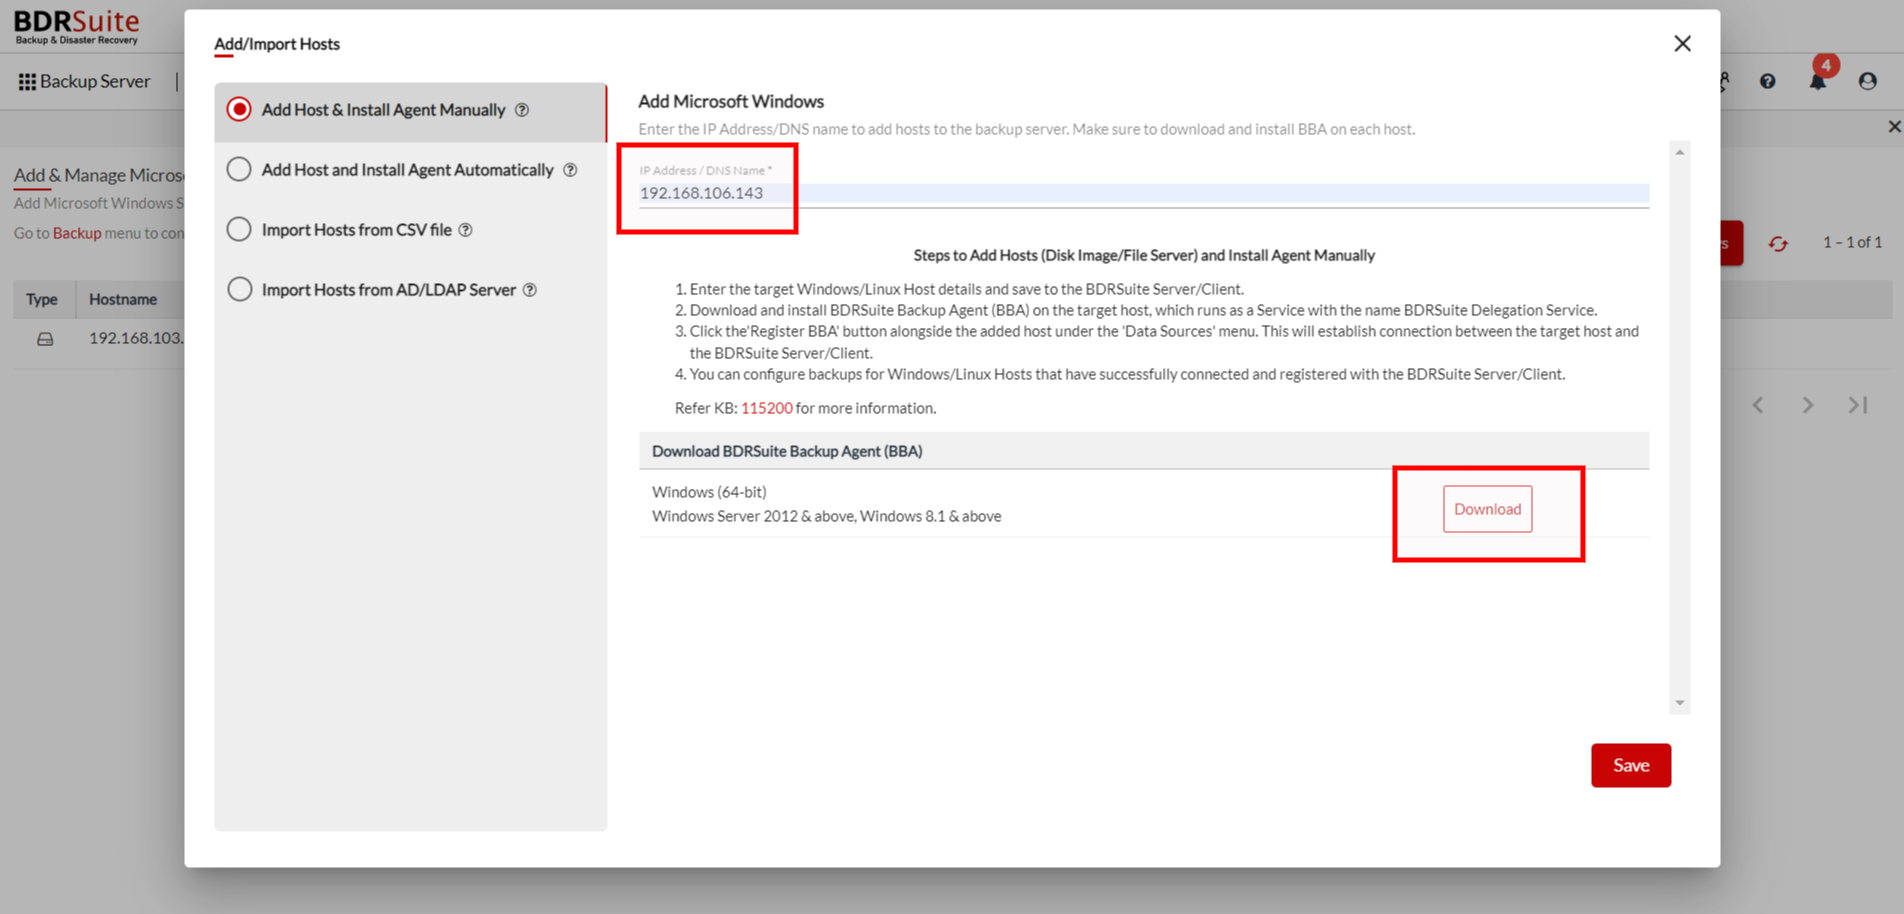
Task: Click the Add/Import Hosts dialog title
Action: [277, 44]
